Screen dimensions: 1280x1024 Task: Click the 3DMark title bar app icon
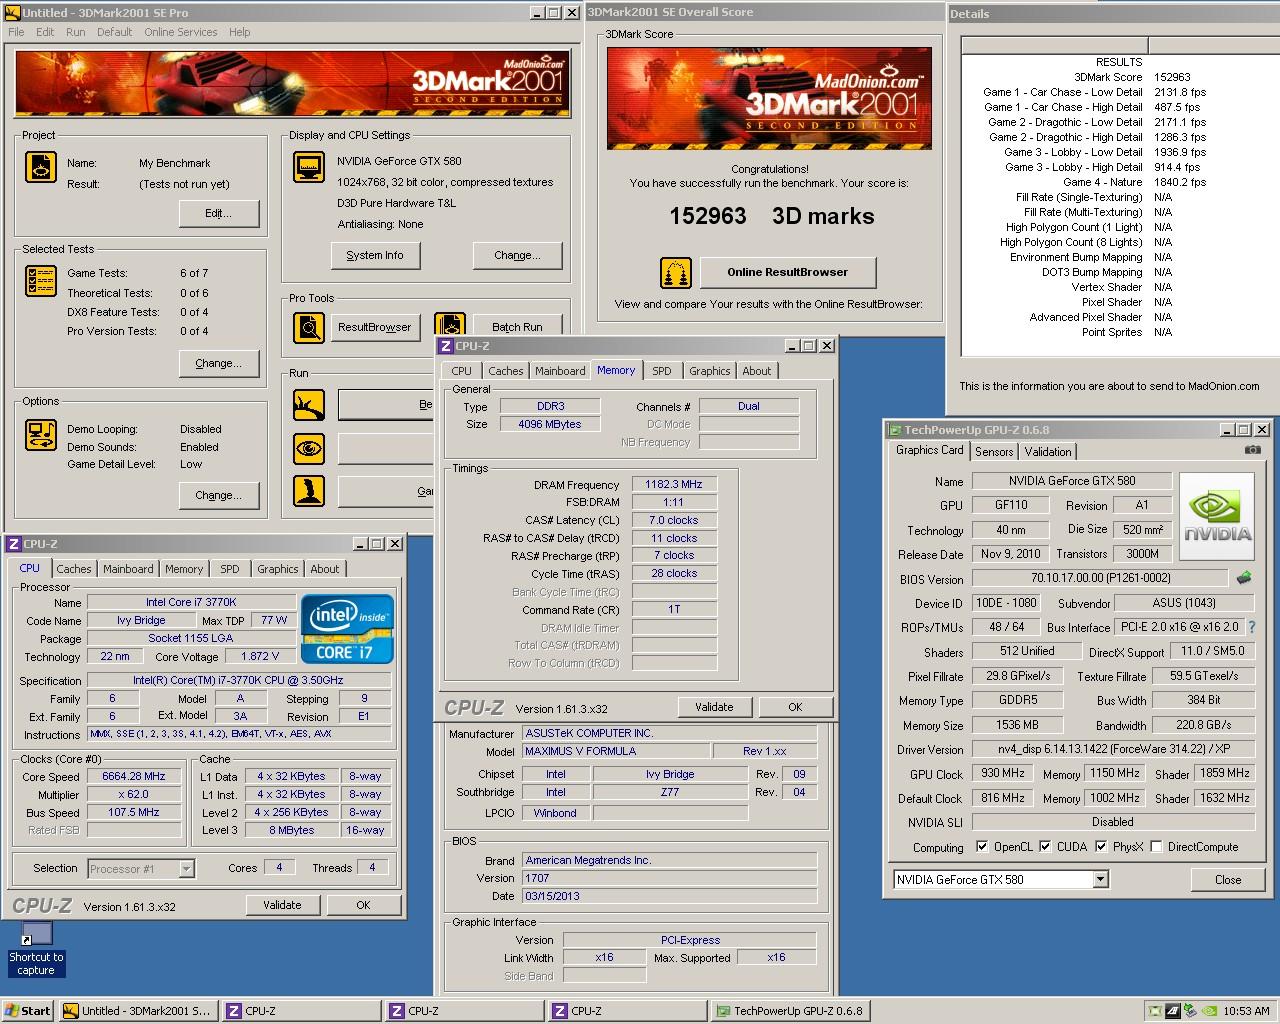tap(12, 13)
